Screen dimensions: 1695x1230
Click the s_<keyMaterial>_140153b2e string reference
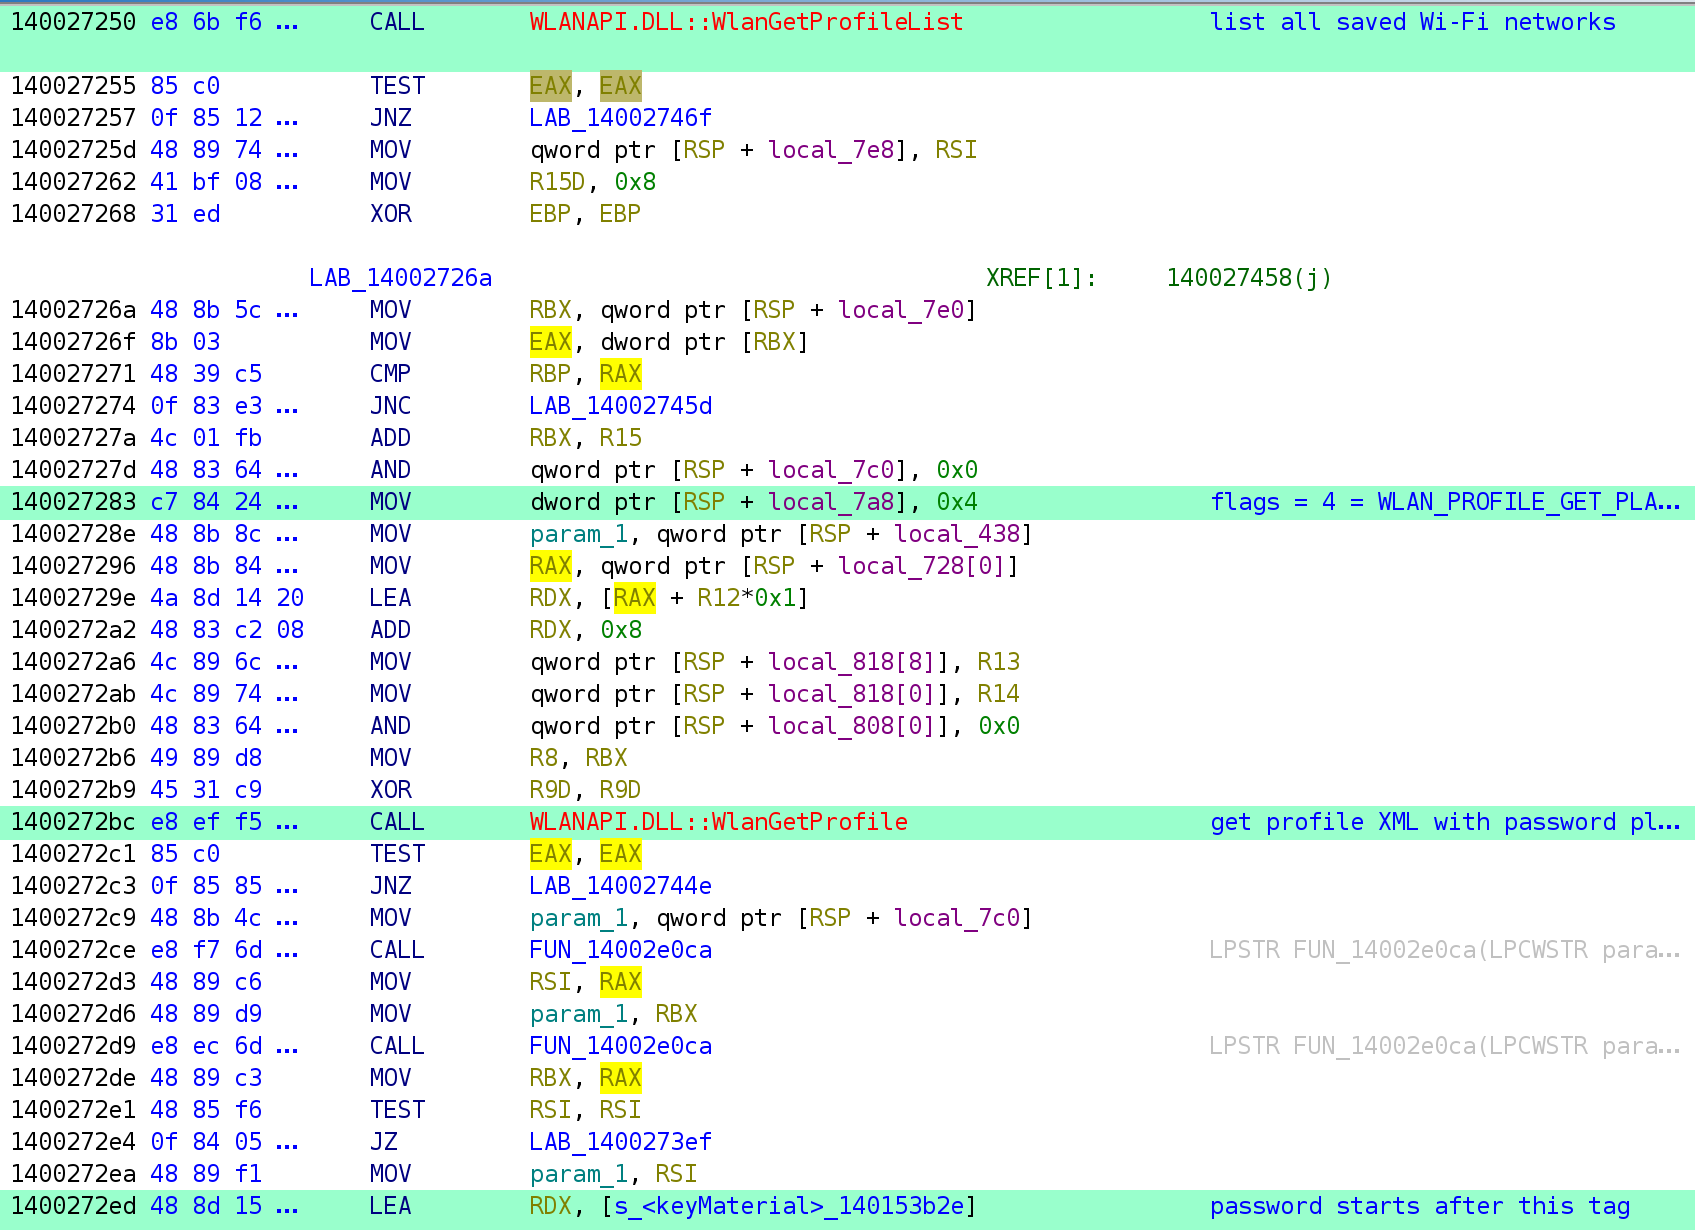pos(788,1206)
